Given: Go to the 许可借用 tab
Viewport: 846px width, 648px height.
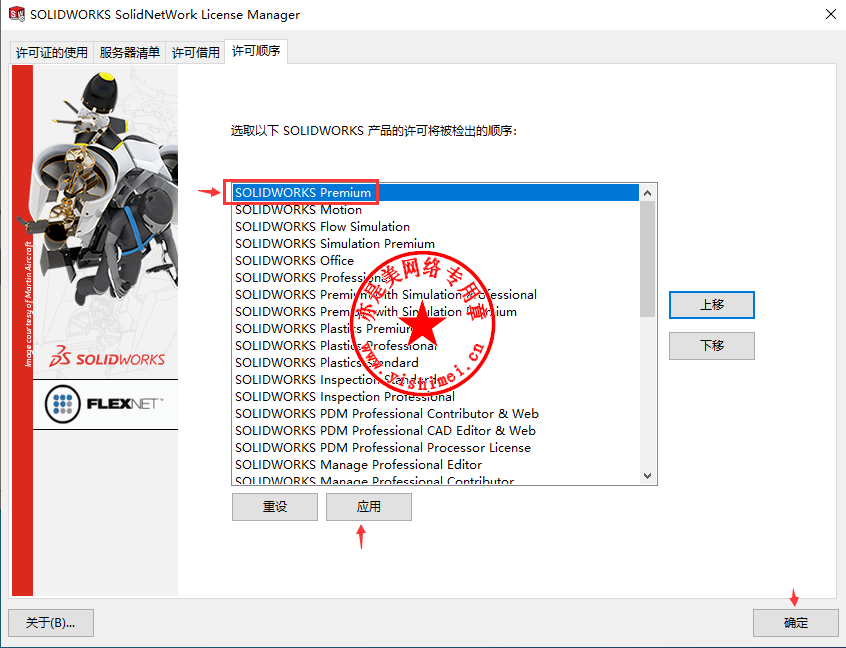Looking at the screenshot, I should (x=195, y=52).
